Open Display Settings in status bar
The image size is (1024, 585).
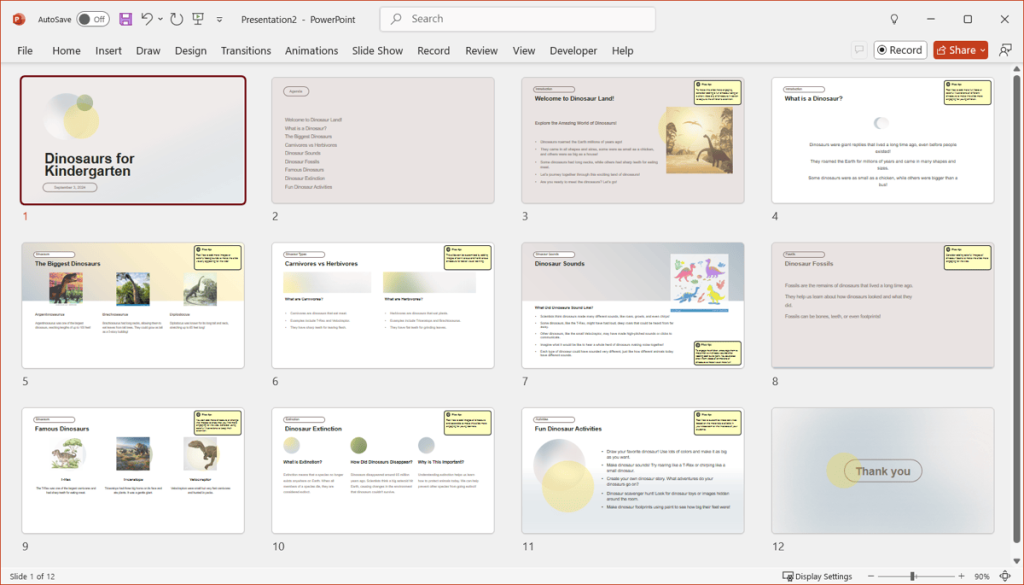(x=818, y=576)
